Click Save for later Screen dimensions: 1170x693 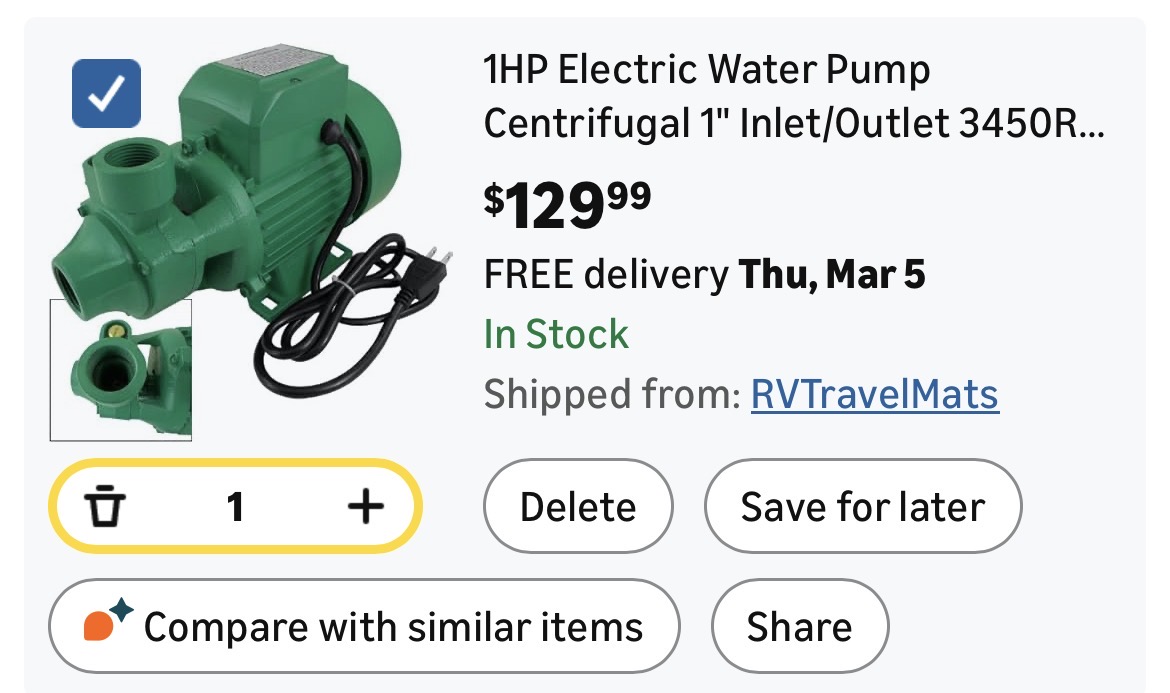point(862,507)
